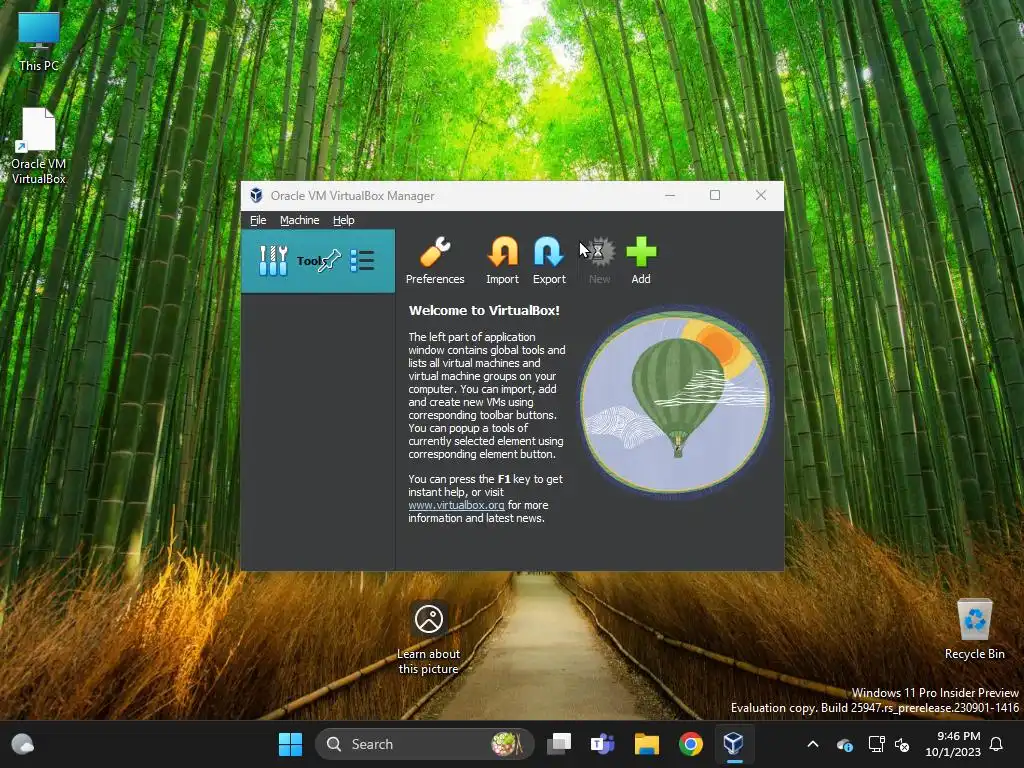Image resolution: width=1024 pixels, height=768 pixels.
Task: Click the network display tray icon
Action: (876, 744)
